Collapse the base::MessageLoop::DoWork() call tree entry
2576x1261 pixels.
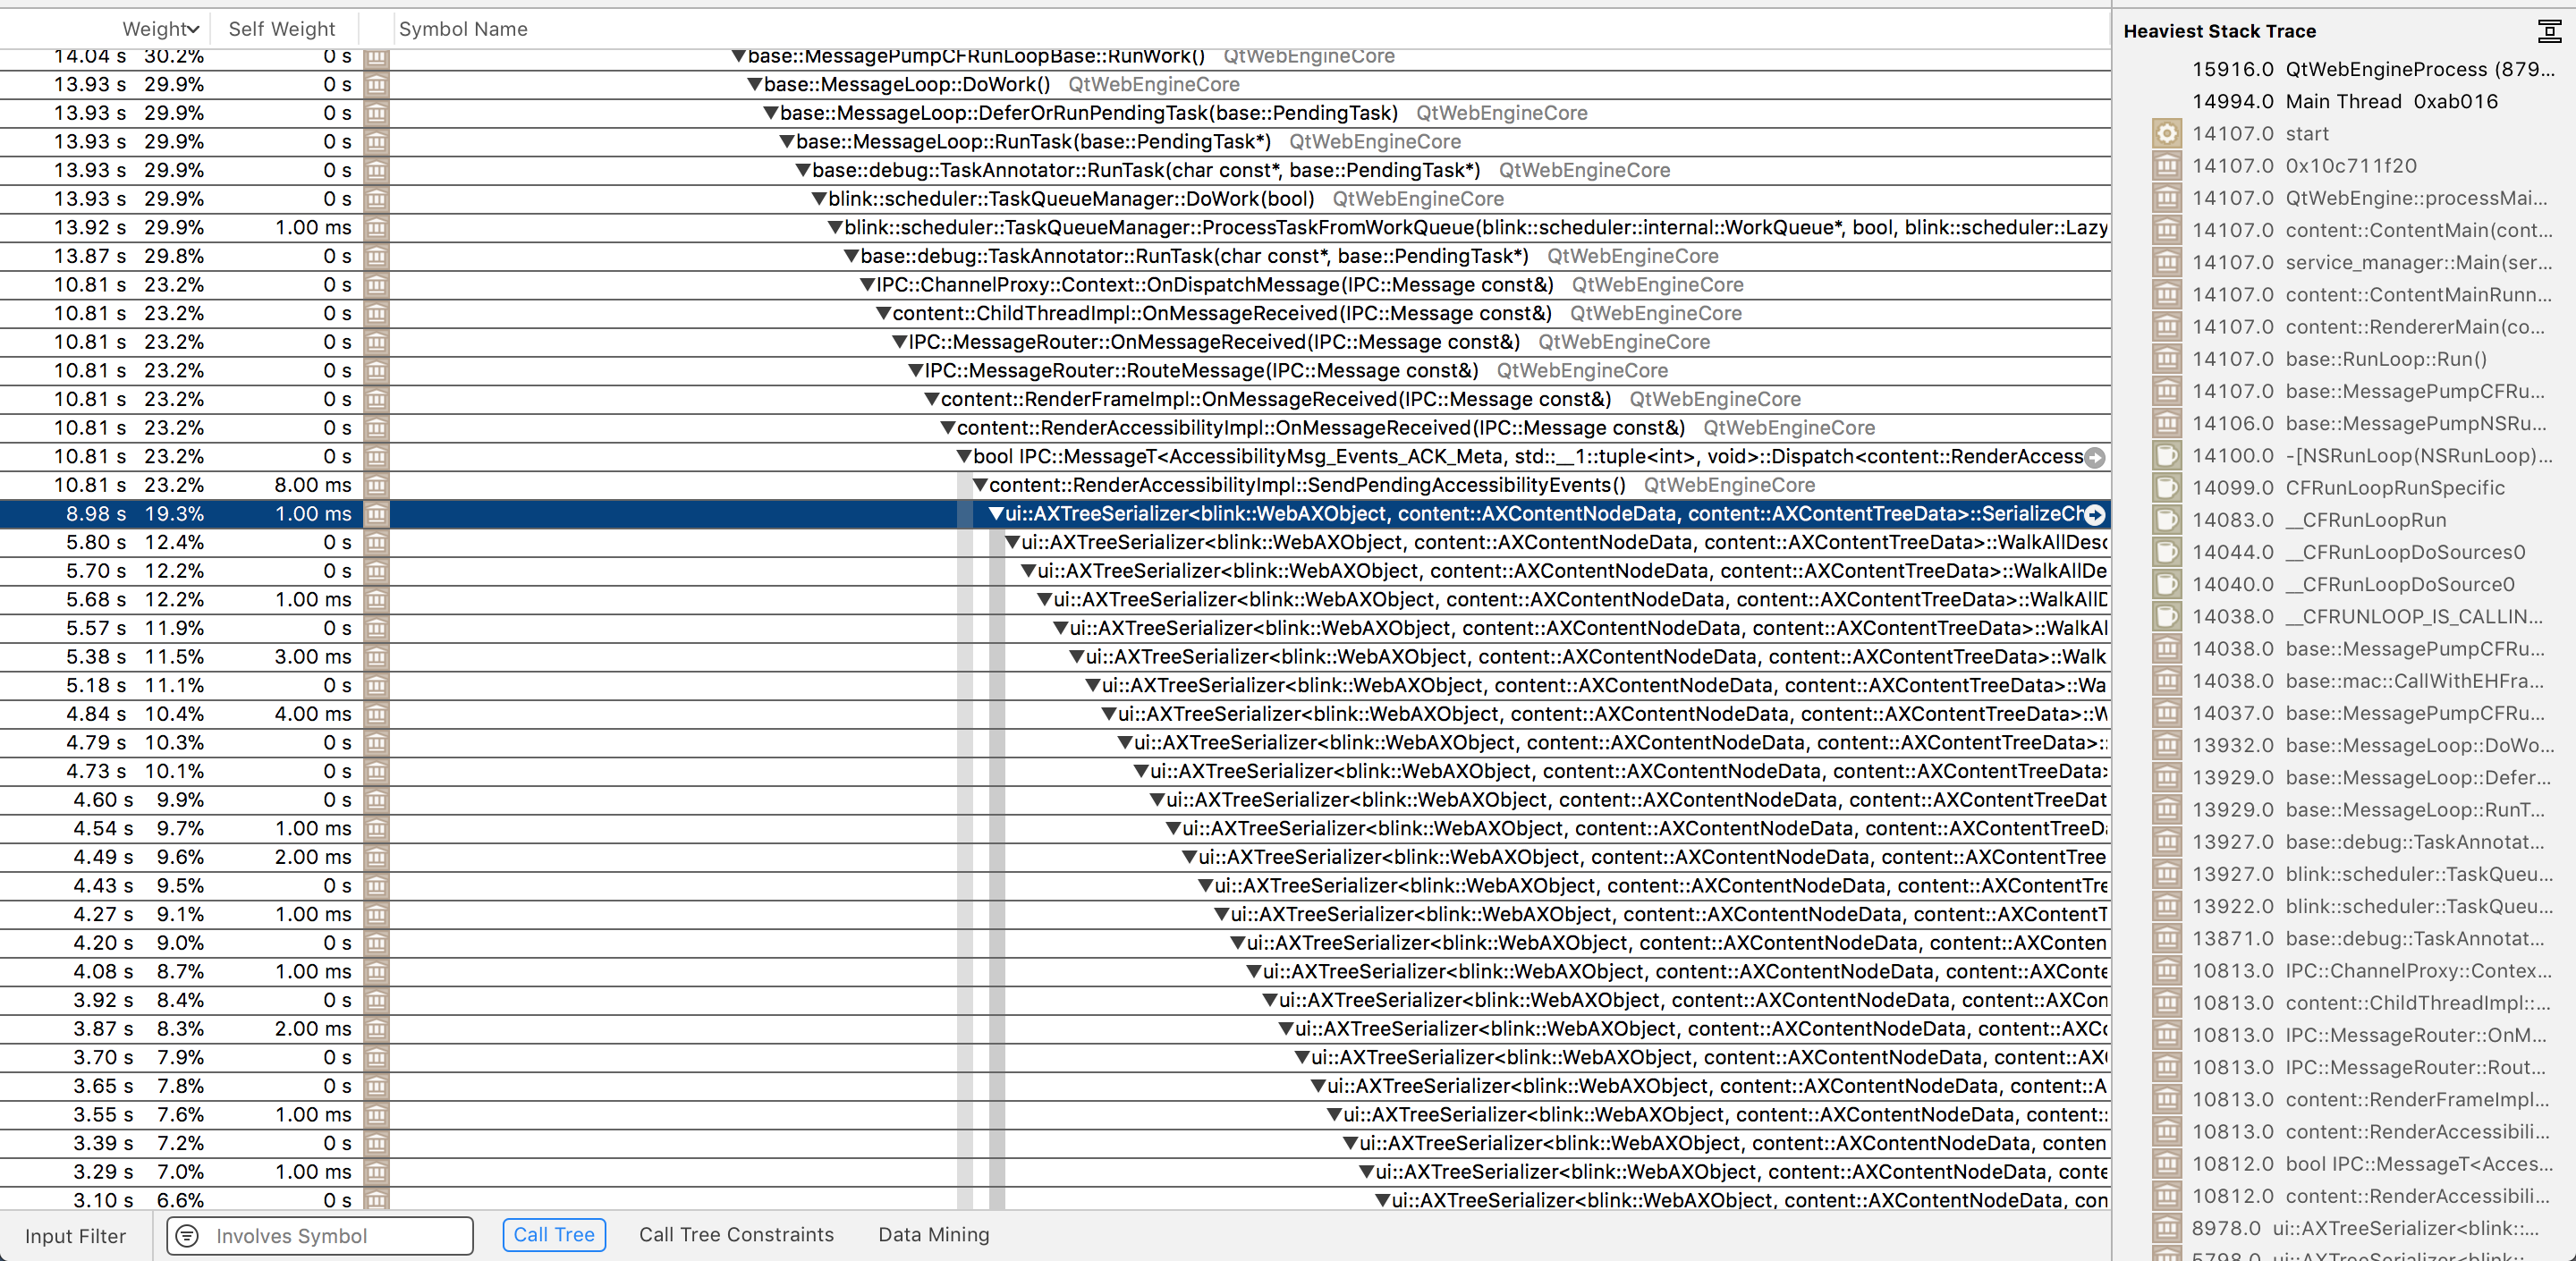coord(755,85)
